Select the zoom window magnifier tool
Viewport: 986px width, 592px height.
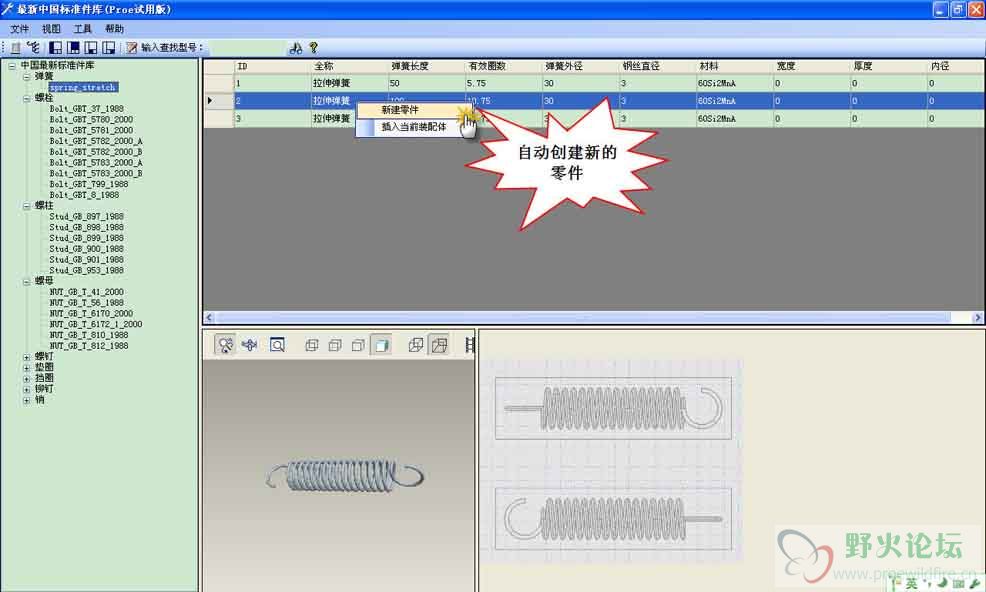point(277,345)
